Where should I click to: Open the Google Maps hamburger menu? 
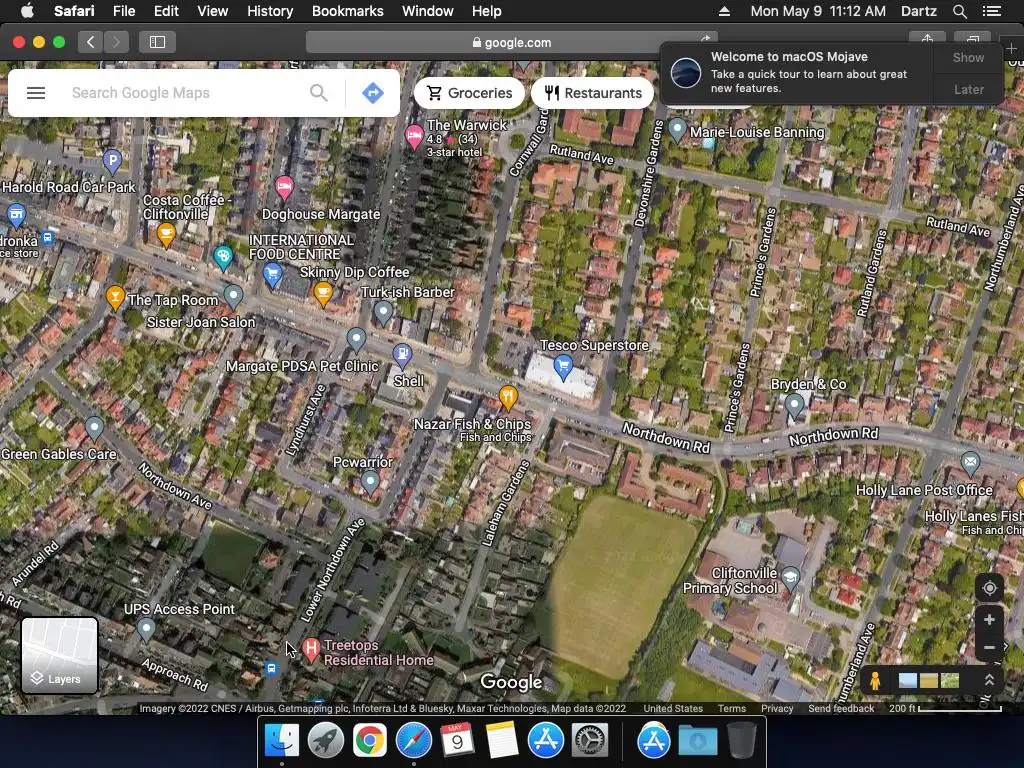[36, 93]
